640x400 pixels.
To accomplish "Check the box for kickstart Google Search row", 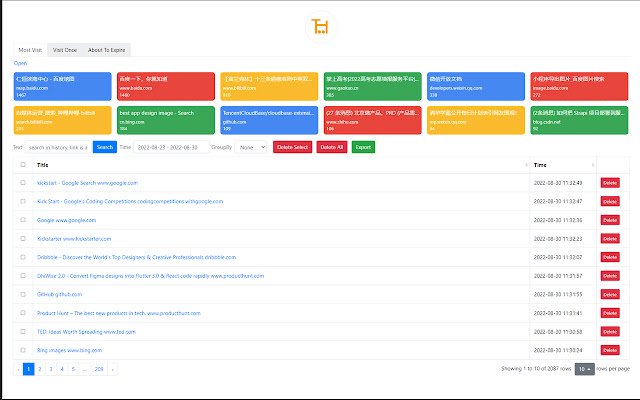I will click(23, 182).
